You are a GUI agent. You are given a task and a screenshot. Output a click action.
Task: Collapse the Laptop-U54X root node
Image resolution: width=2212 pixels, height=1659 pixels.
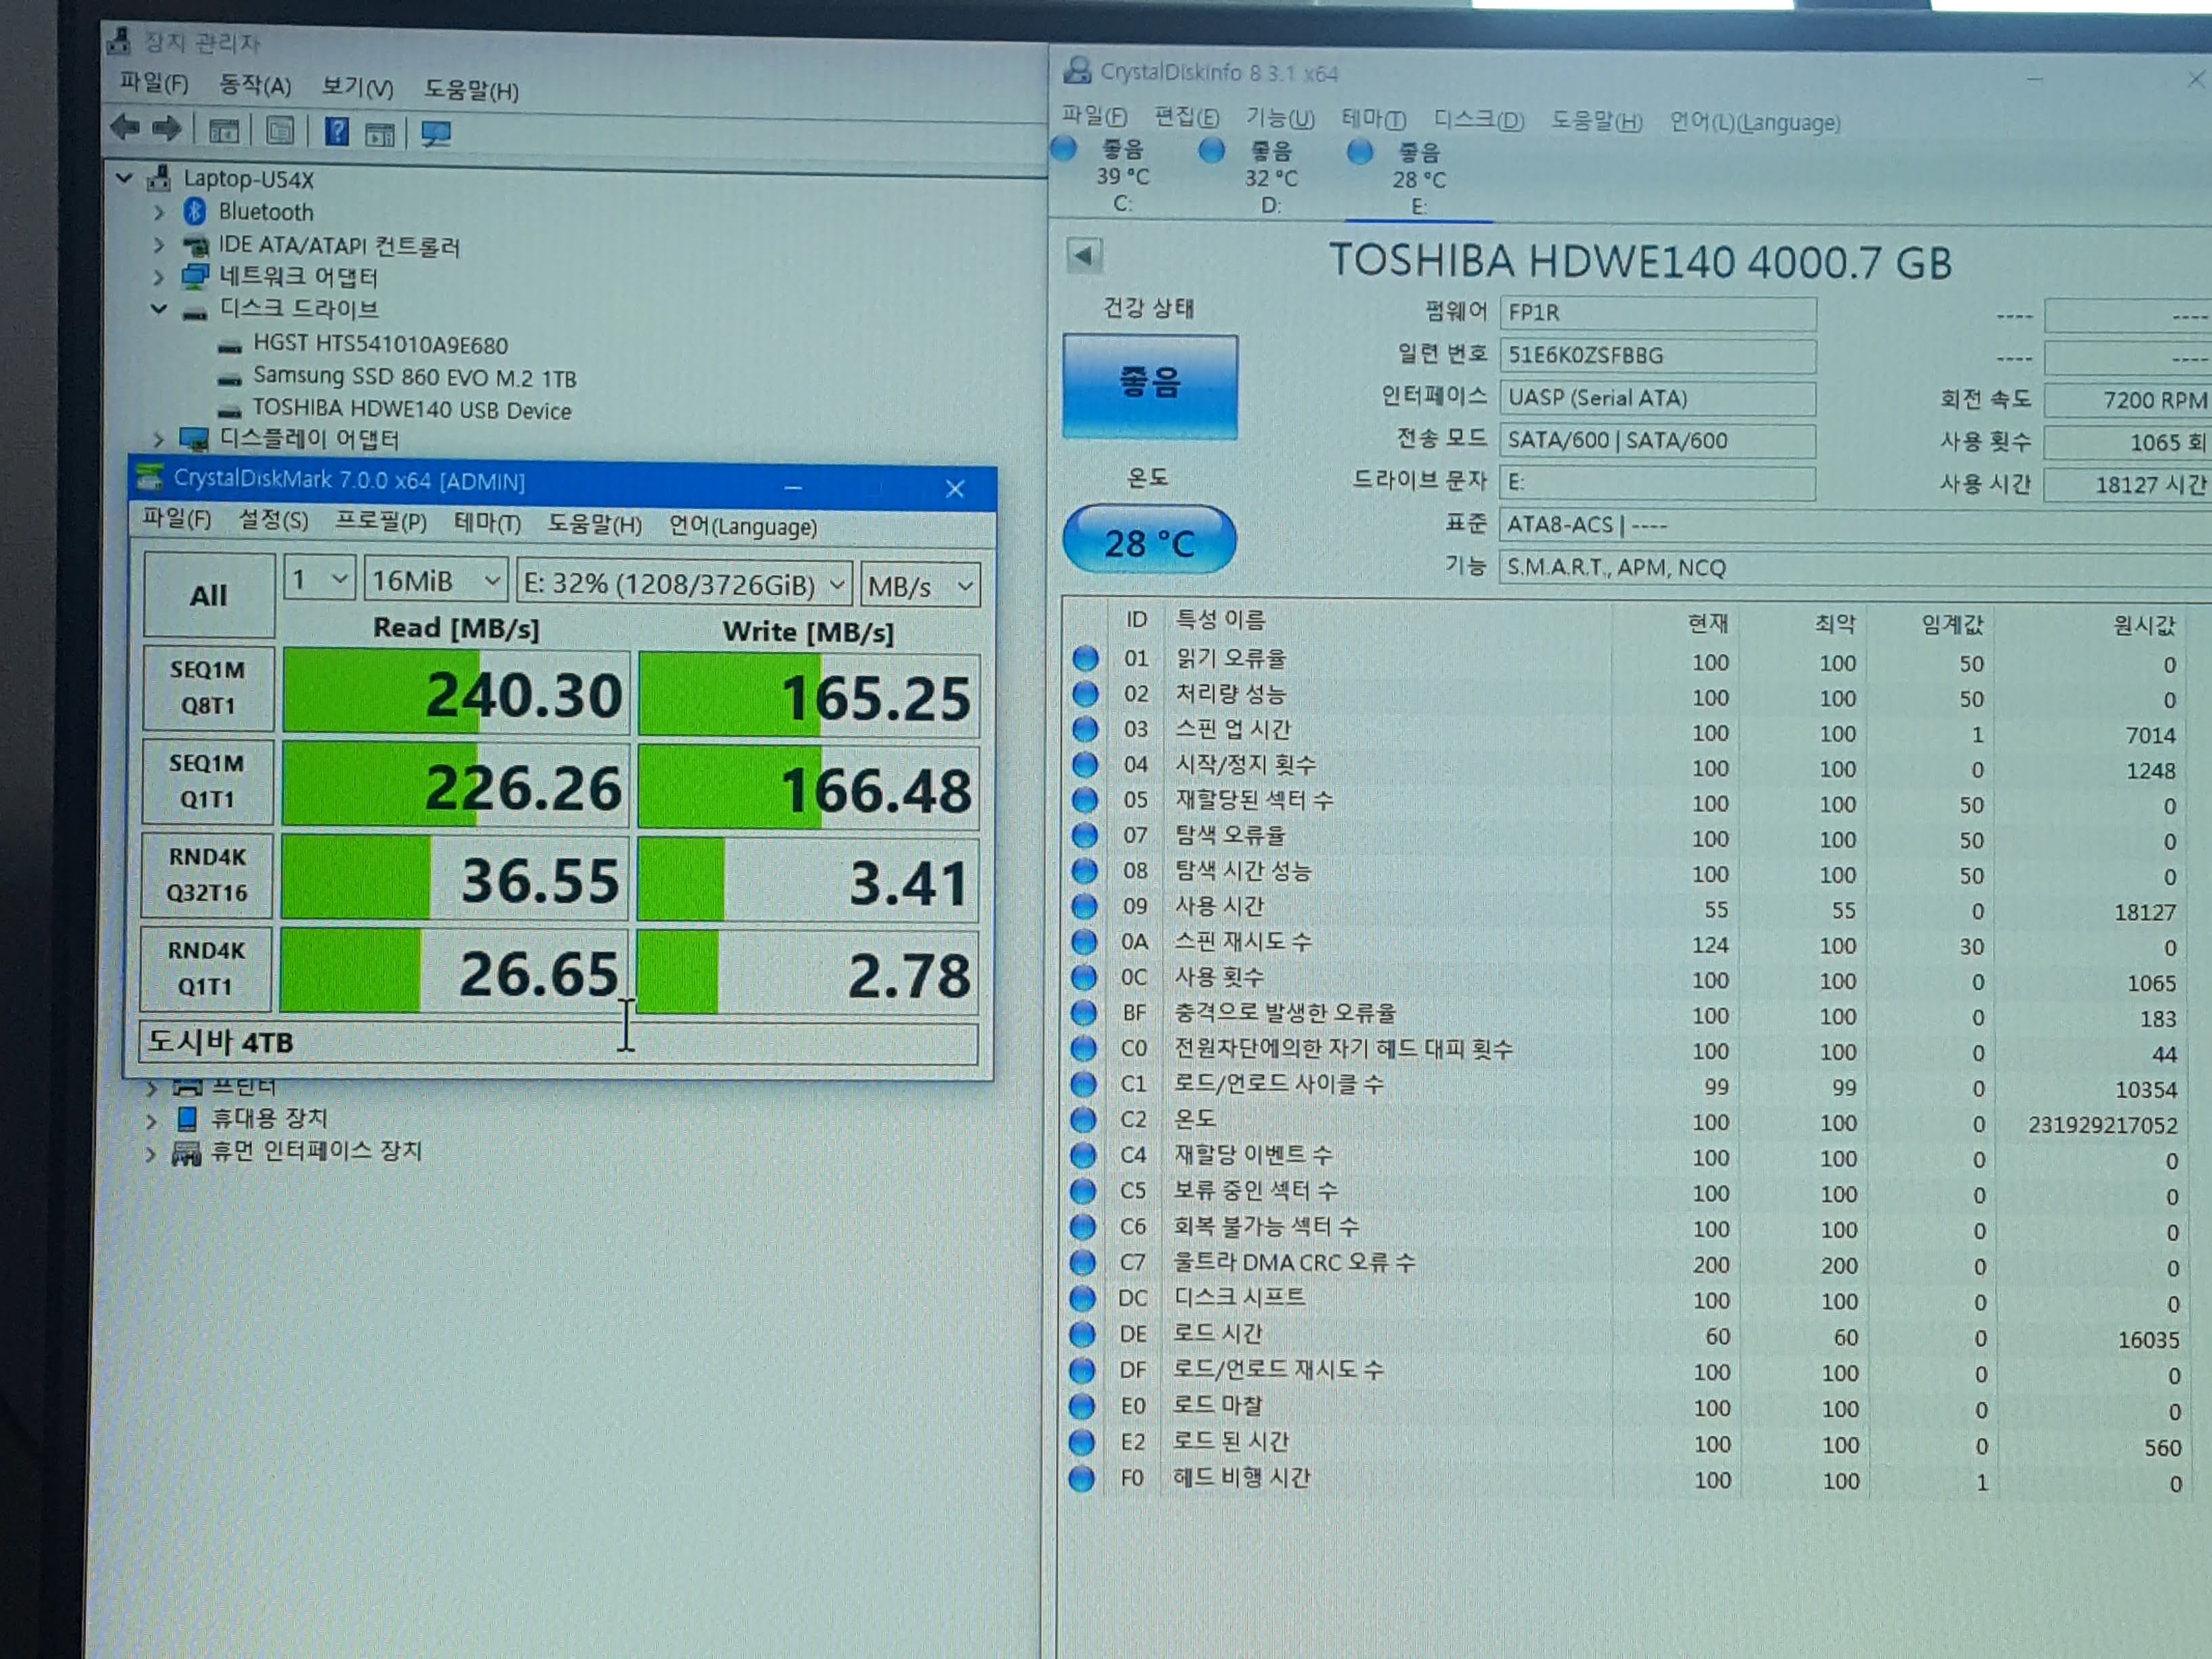click(124, 178)
